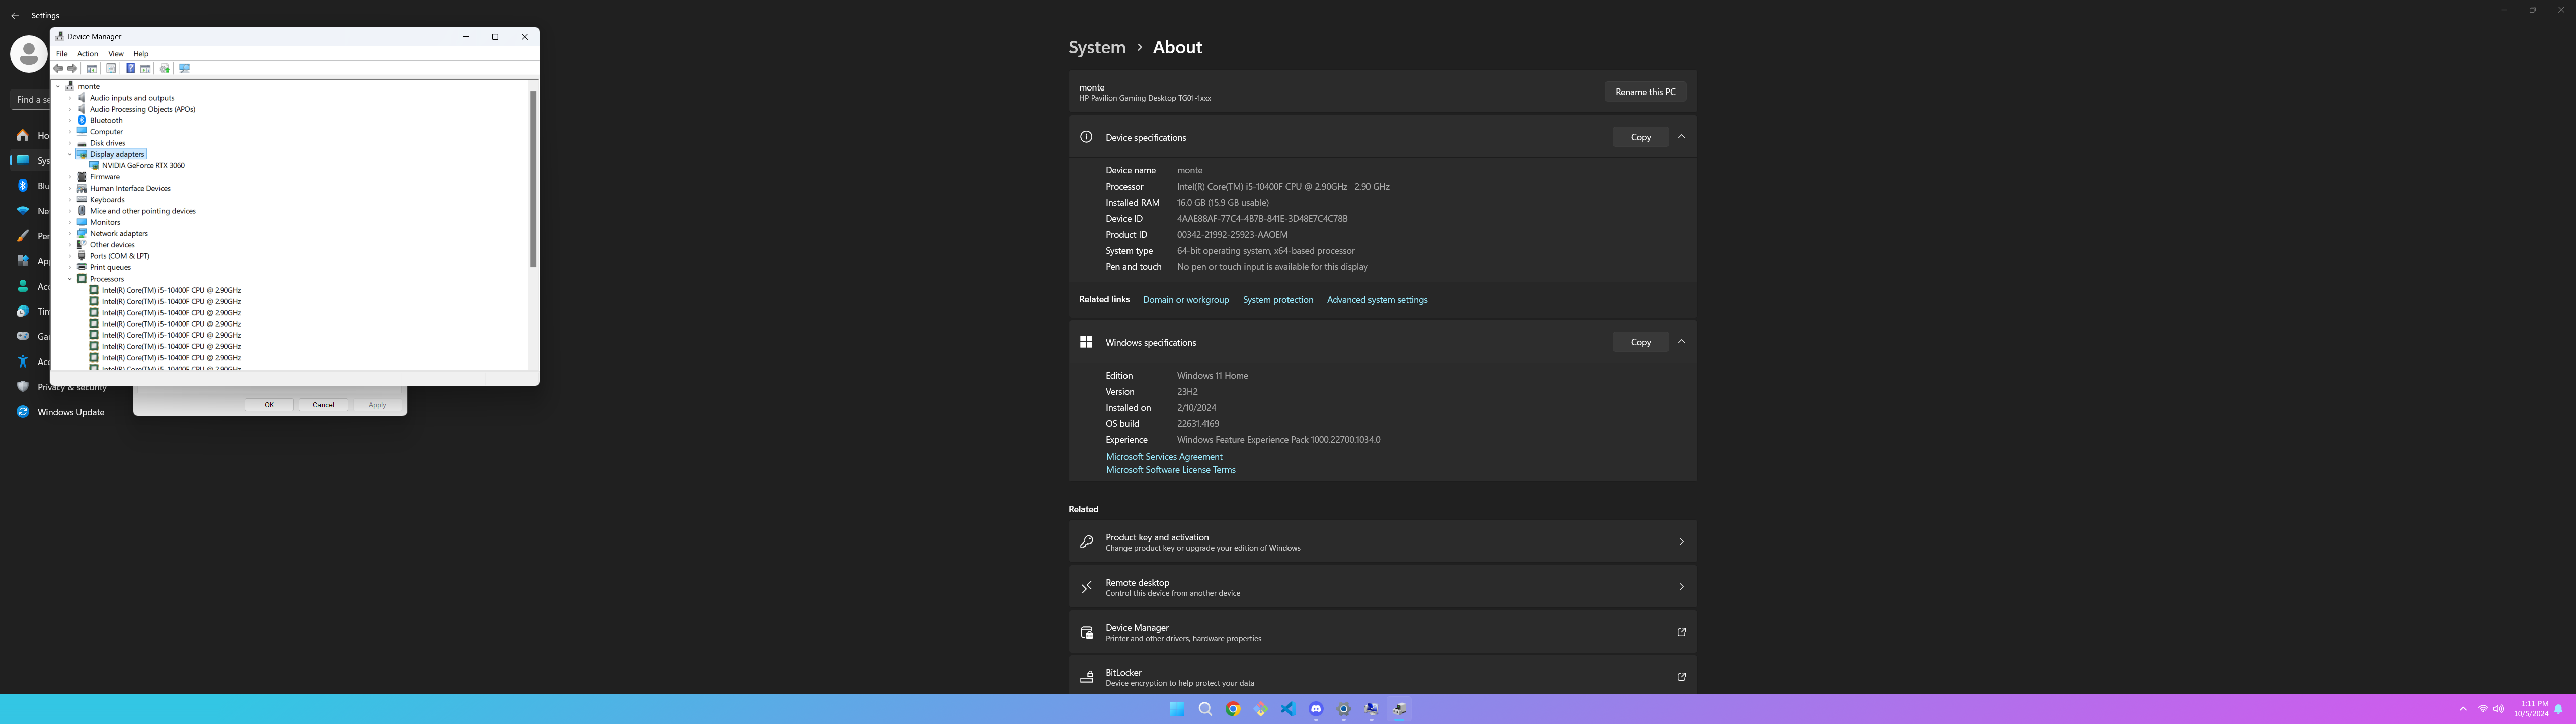Expand the Network adapters node
This screenshot has height=724, width=2576.
(x=70, y=234)
